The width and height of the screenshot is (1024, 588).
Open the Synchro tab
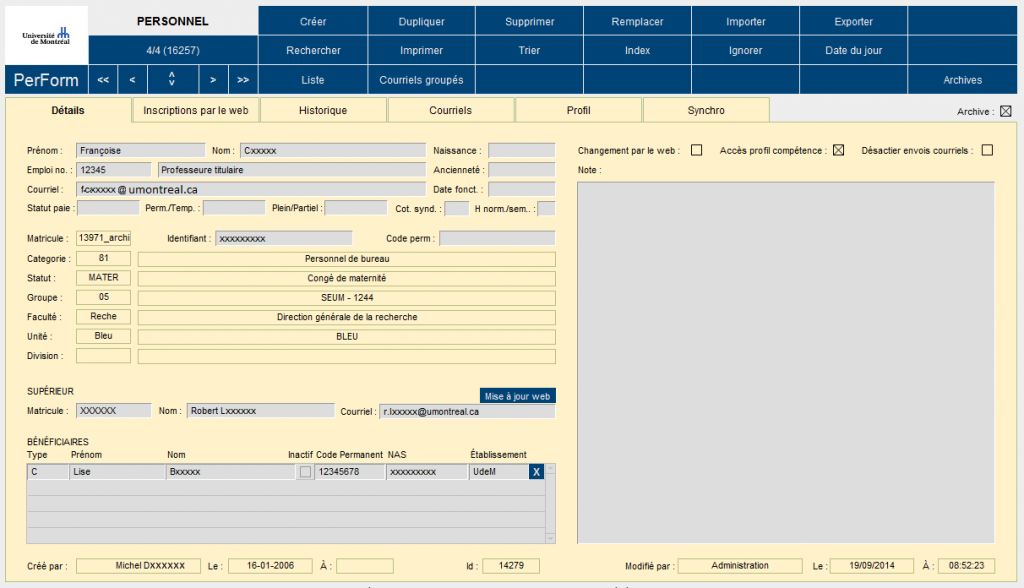click(x=705, y=110)
